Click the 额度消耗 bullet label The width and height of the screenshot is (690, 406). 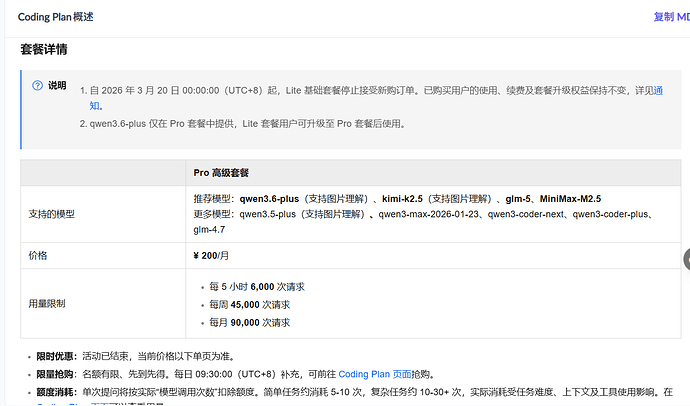click(x=55, y=392)
